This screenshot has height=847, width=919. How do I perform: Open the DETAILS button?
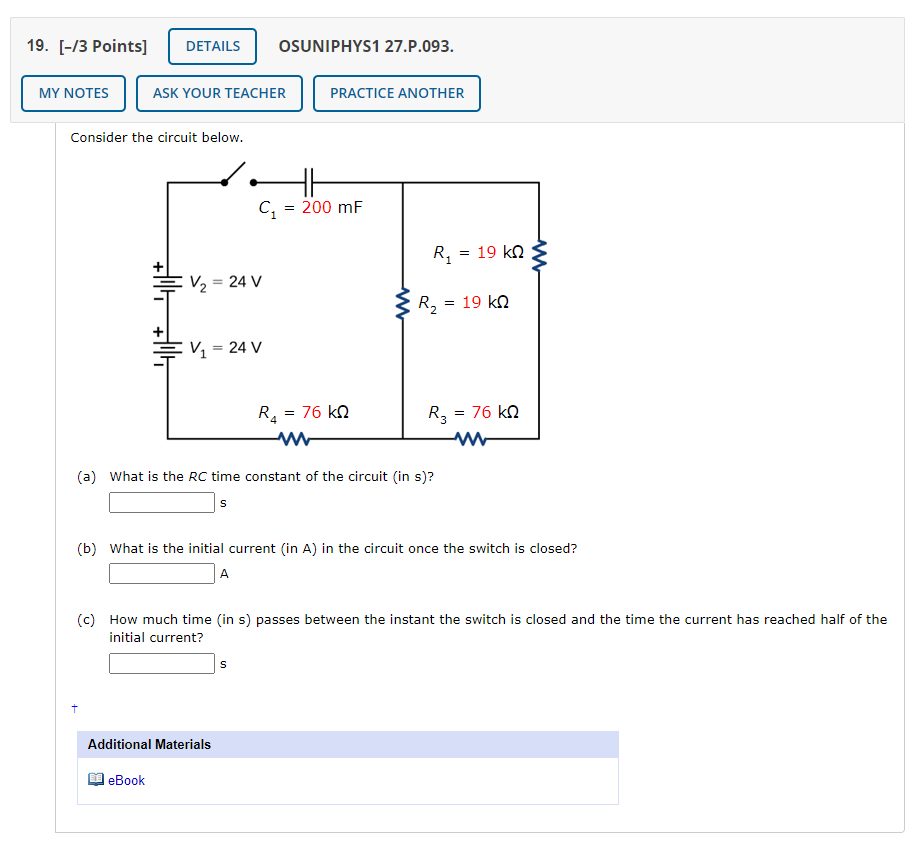coord(212,46)
